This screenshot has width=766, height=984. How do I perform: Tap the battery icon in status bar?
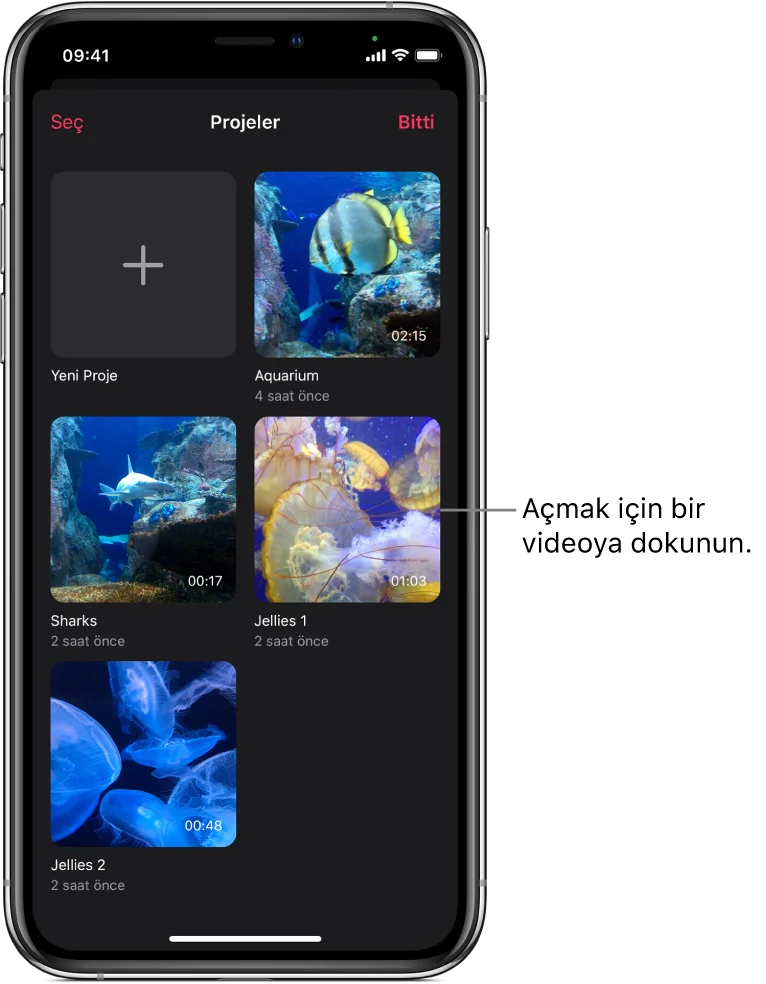click(x=428, y=55)
